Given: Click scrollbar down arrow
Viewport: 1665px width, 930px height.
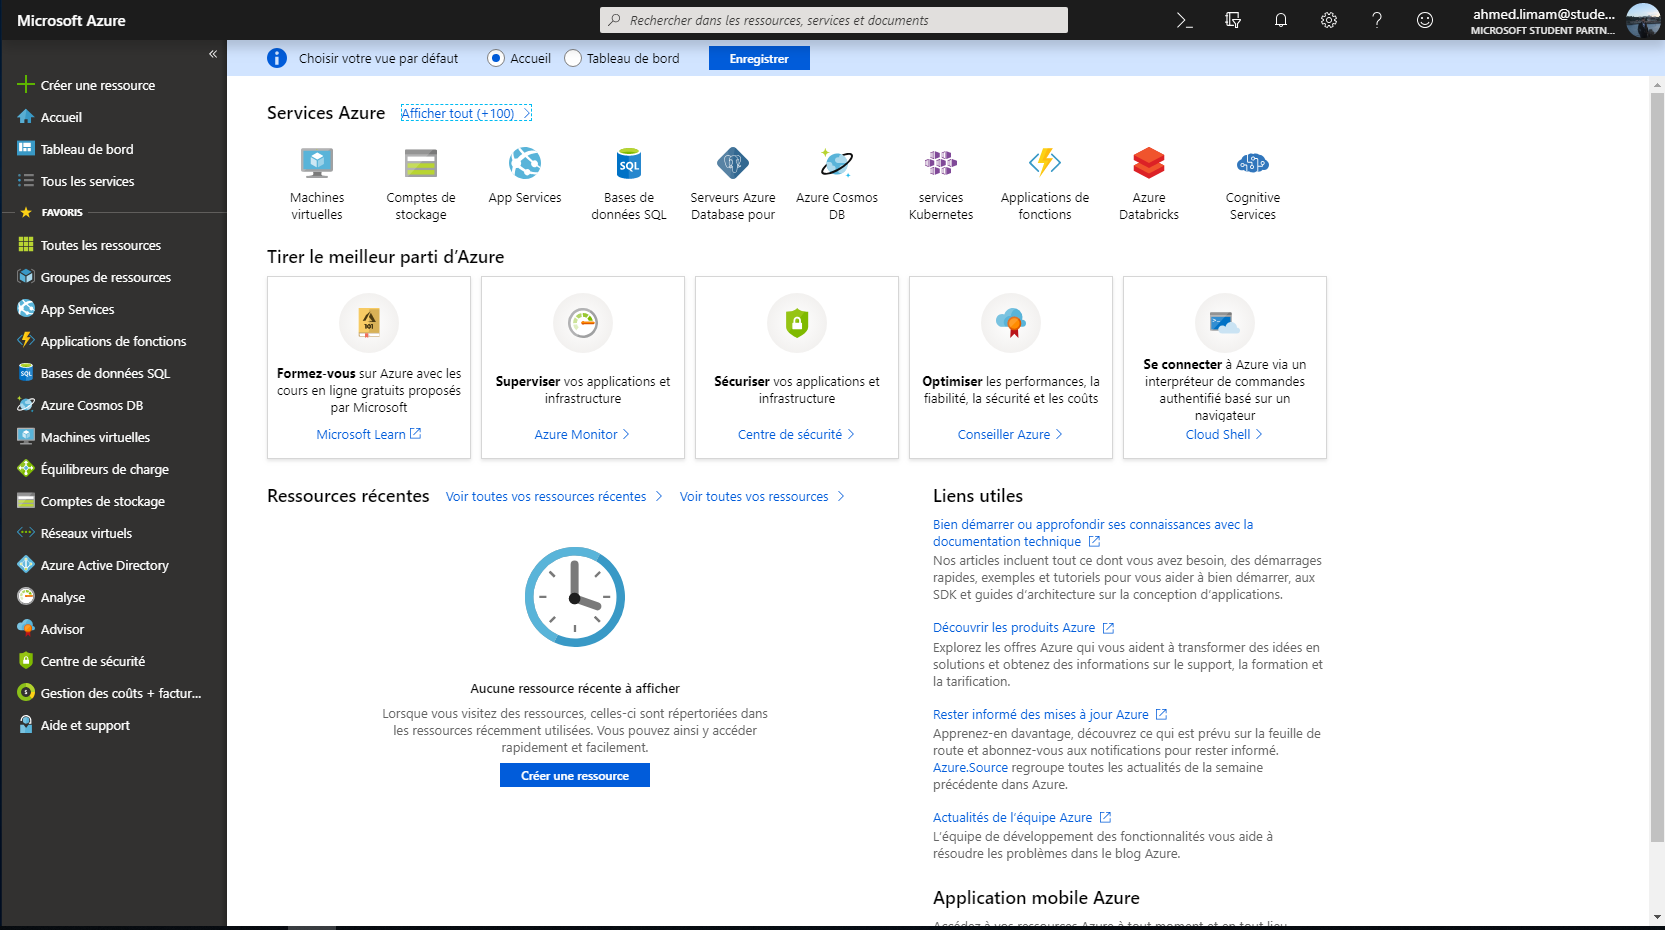Looking at the screenshot, I should click(1657, 916).
